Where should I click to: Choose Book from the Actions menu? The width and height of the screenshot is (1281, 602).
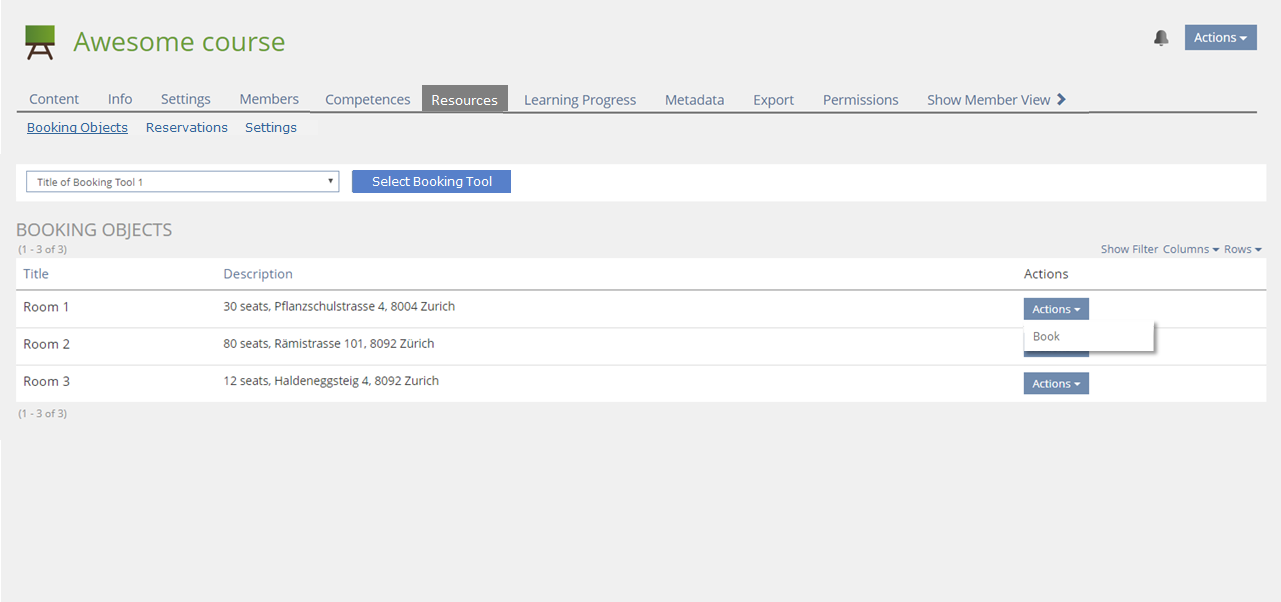pyautogui.click(x=1046, y=337)
